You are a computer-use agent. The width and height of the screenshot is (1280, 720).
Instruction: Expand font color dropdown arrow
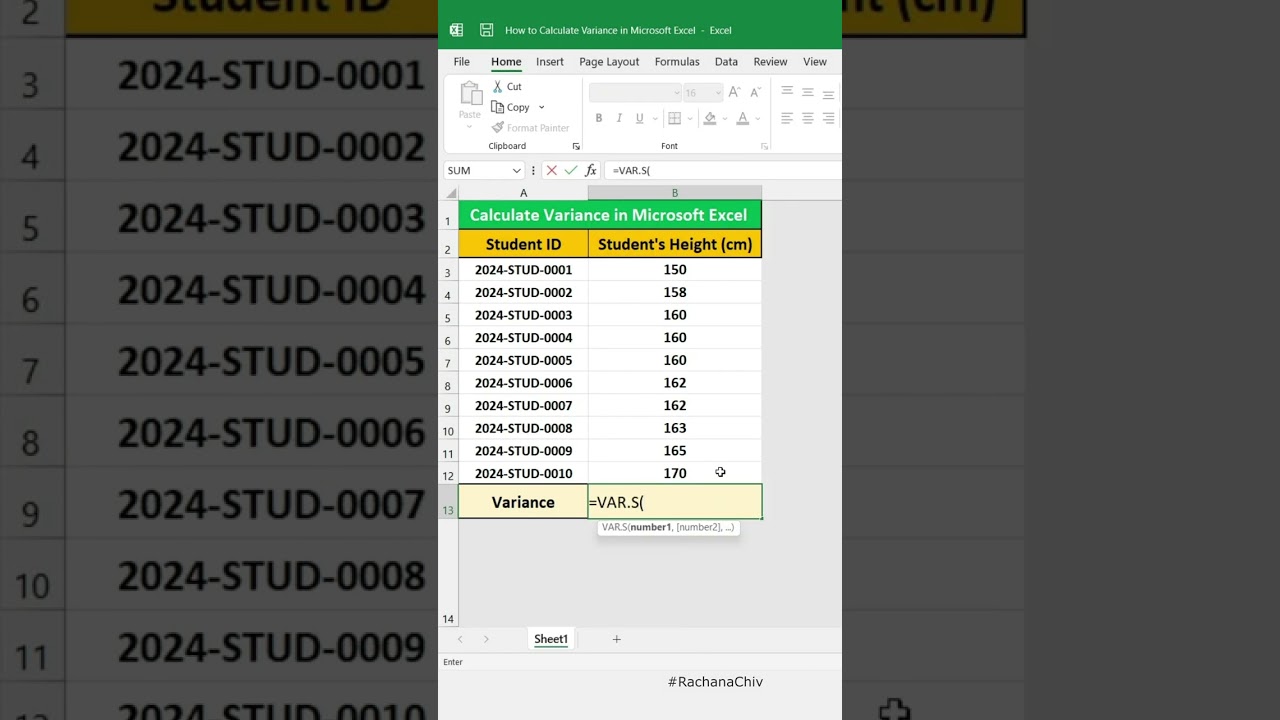click(x=757, y=118)
